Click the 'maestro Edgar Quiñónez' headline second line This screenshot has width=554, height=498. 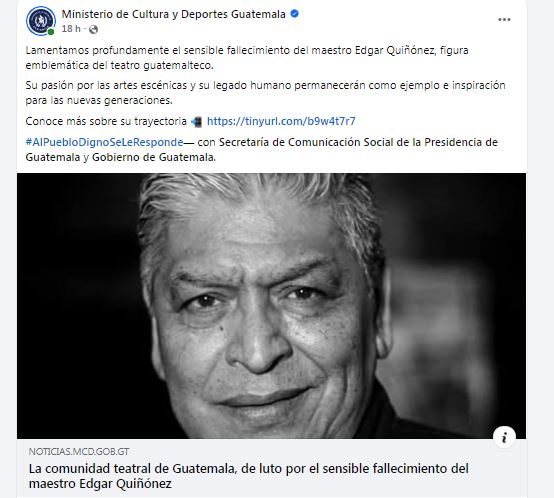pyautogui.click(x=100, y=484)
